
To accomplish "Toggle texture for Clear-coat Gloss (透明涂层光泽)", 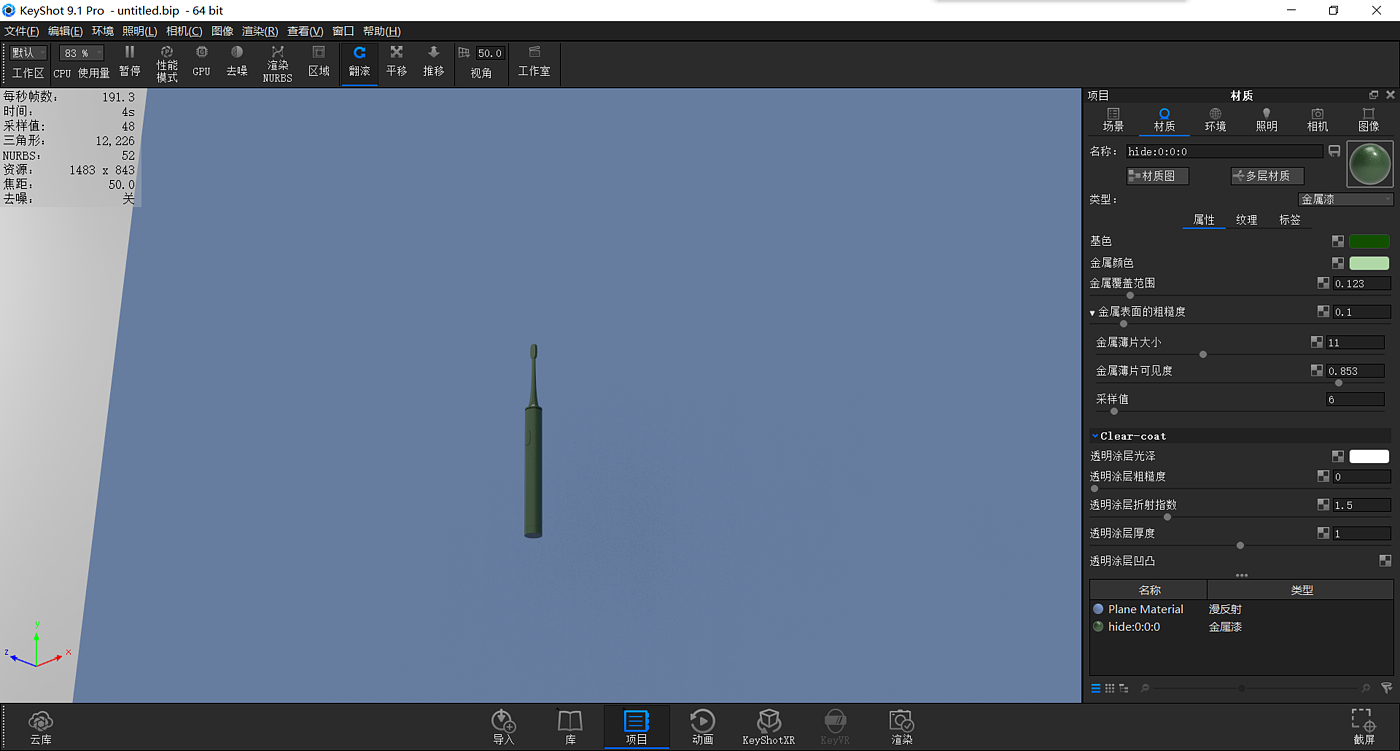I will 1338,456.
